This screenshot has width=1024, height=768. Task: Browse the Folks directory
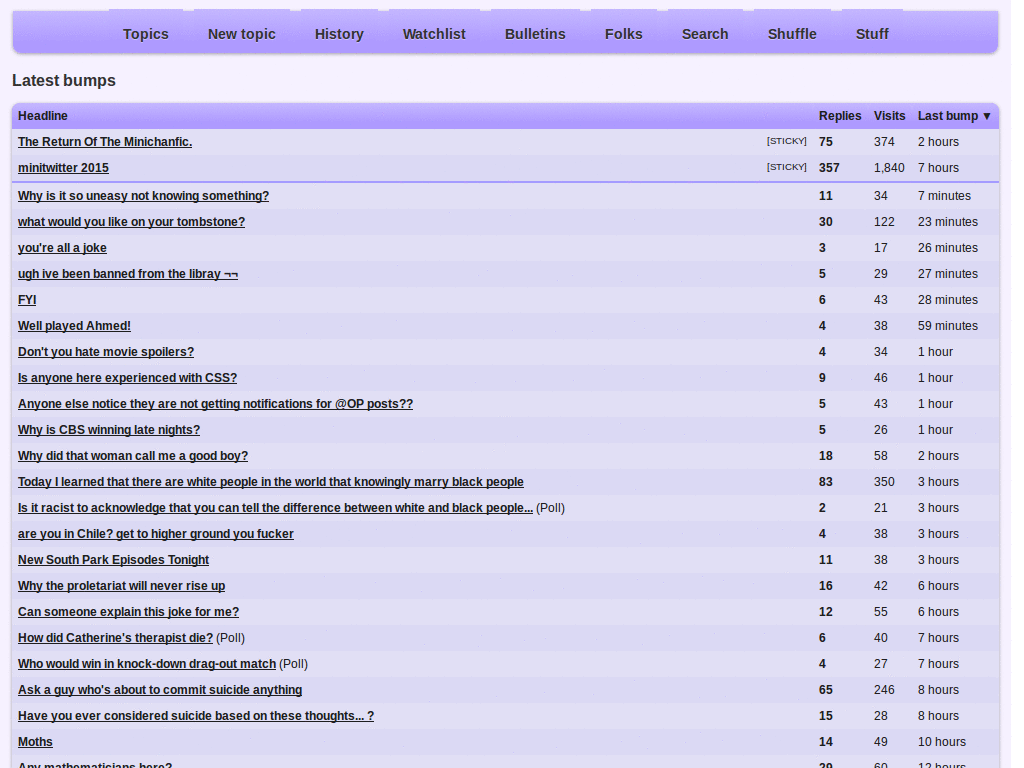pyautogui.click(x=623, y=33)
